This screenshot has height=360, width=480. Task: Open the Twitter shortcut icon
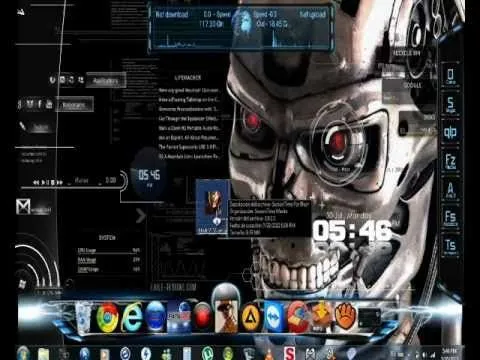point(30,104)
